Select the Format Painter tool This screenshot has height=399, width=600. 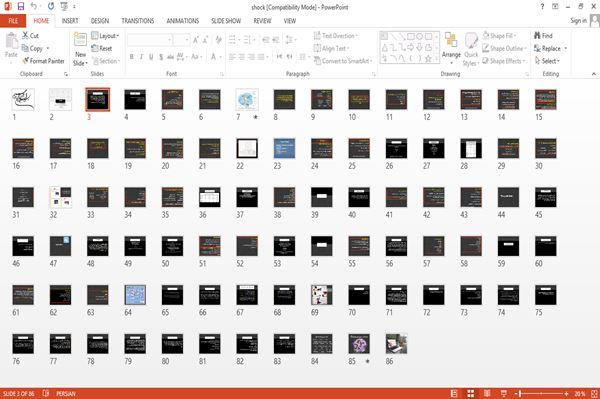43,61
